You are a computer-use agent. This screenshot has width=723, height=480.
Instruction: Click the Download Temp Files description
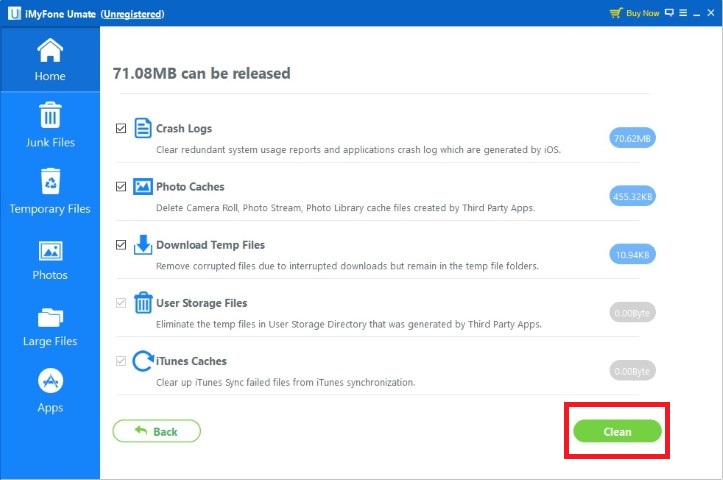pyautogui.click(x=347, y=266)
